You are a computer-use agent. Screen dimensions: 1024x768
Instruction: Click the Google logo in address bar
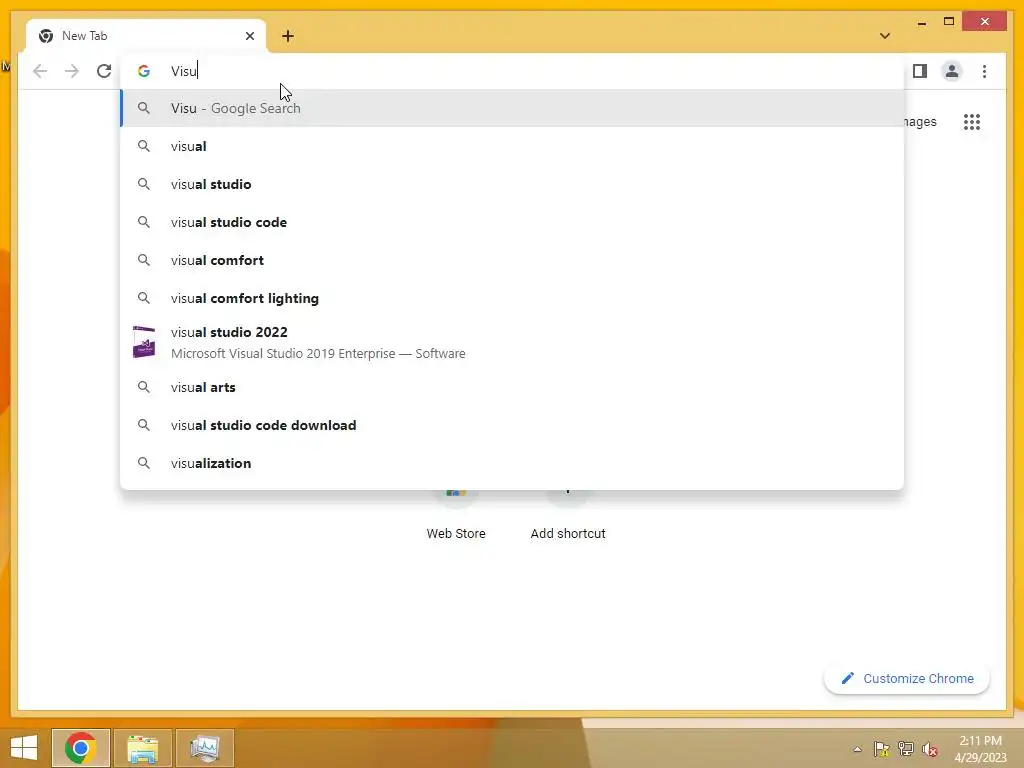tap(144, 71)
